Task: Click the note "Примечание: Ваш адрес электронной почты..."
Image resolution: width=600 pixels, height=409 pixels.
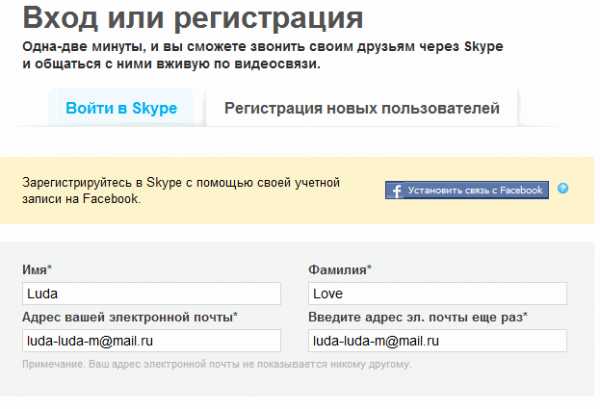Action: pyautogui.click(x=217, y=364)
